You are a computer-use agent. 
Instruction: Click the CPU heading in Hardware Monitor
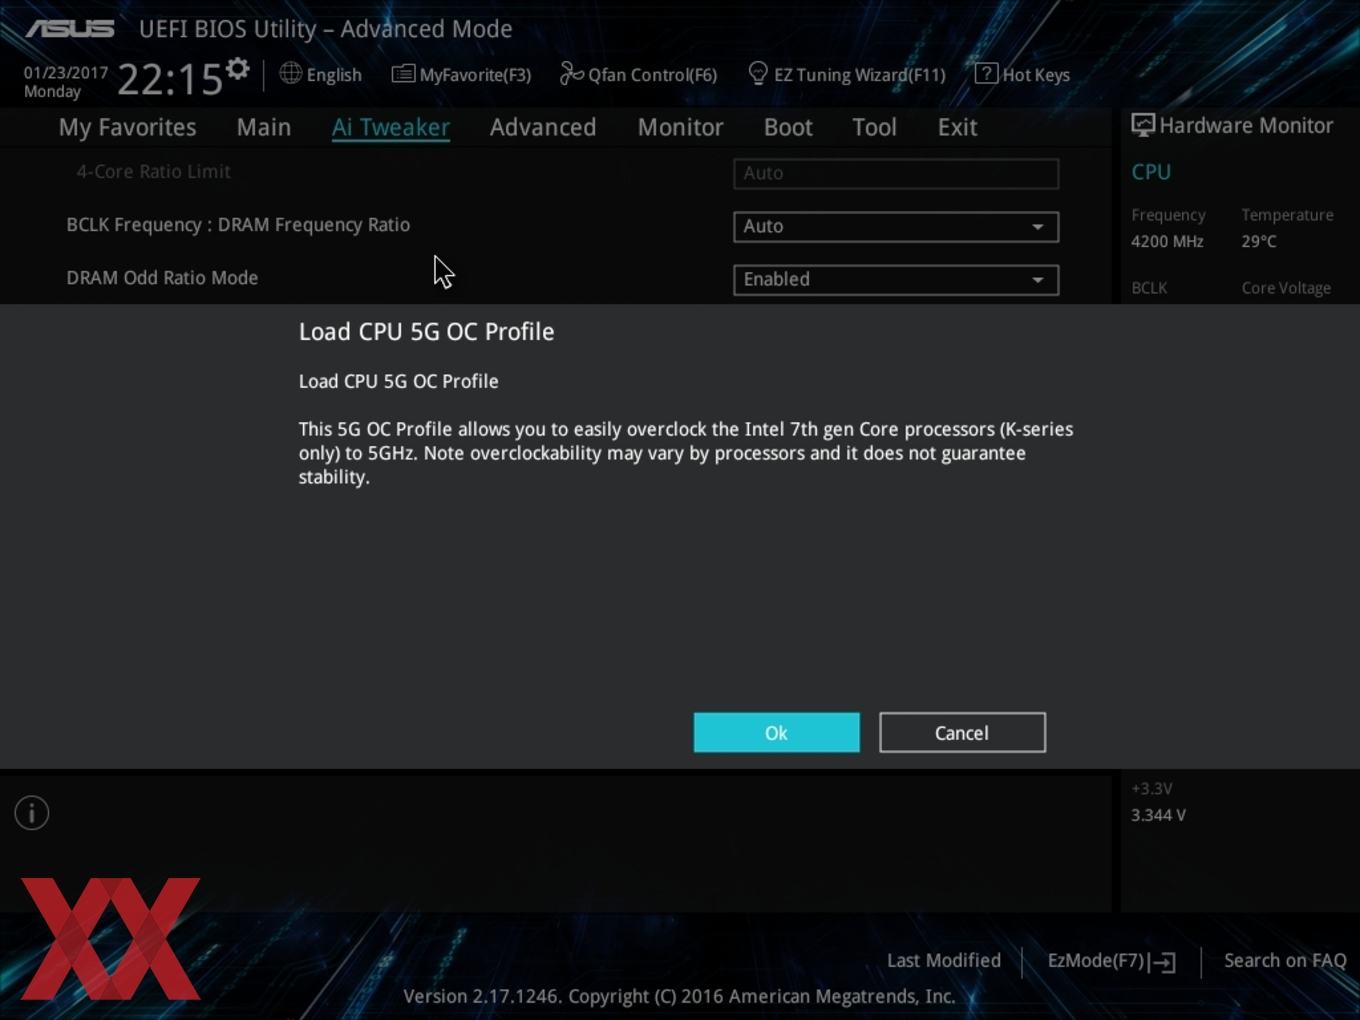[x=1151, y=172]
